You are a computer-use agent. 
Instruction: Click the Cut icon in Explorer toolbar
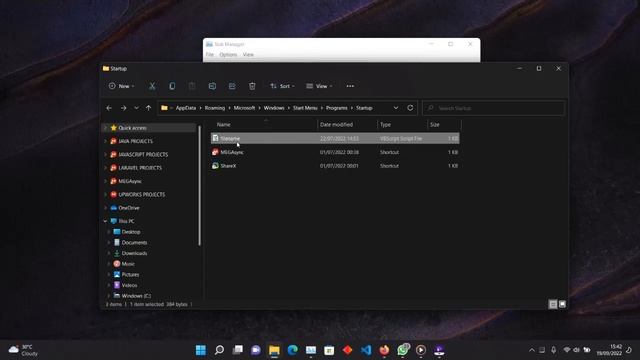[x=152, y=86]
